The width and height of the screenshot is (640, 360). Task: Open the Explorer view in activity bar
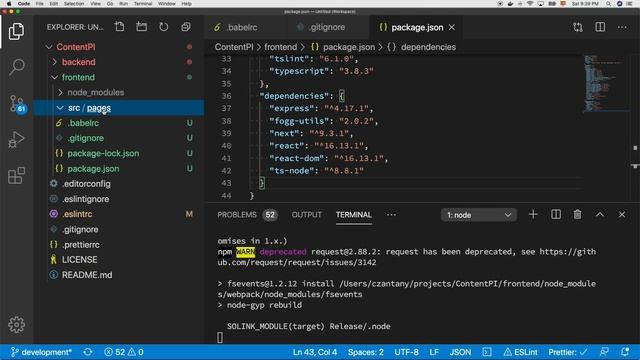(16, 31)
